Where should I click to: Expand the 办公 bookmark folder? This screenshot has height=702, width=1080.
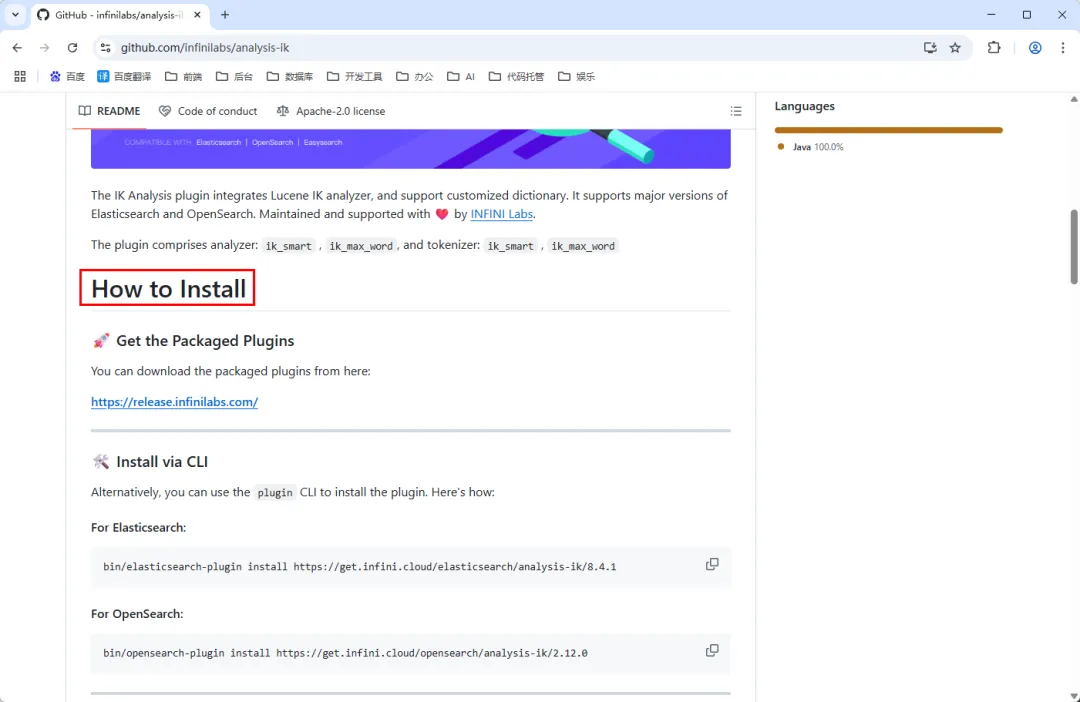(x=415, y=76)
